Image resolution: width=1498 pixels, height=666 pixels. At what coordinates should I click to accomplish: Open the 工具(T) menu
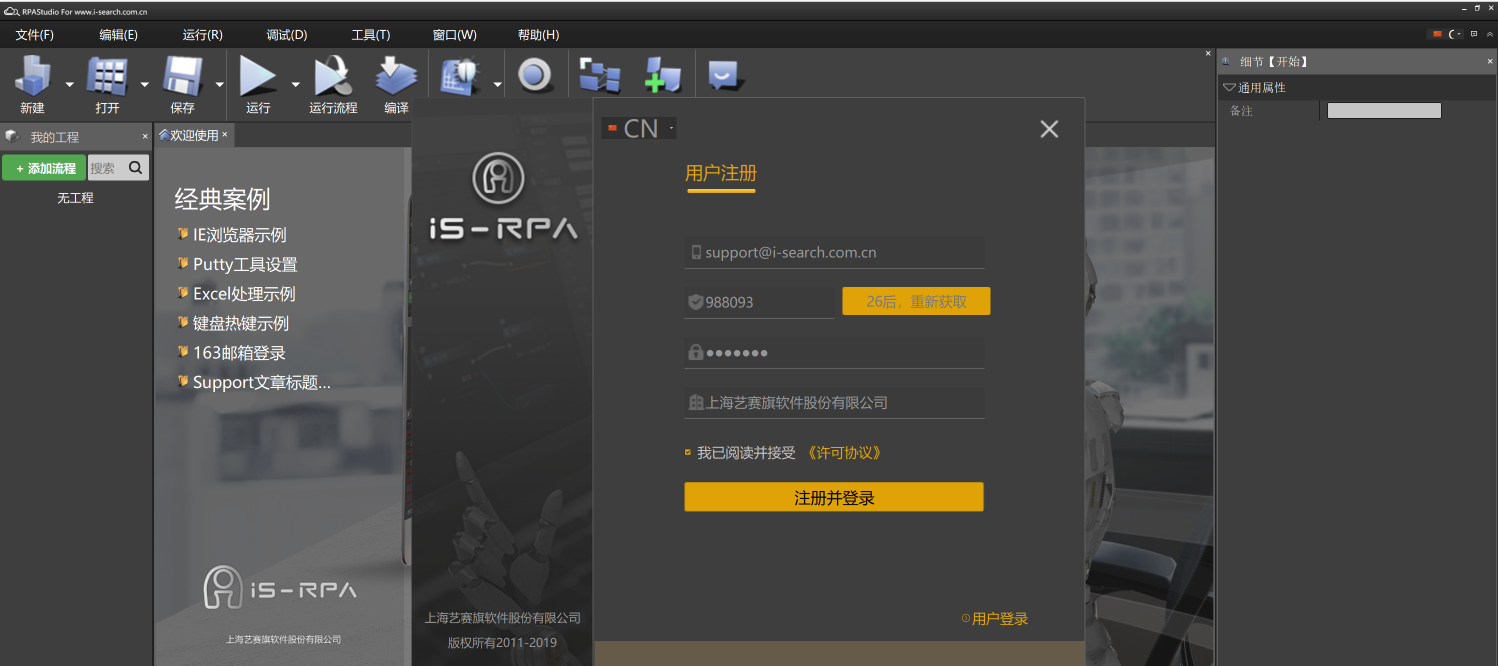coord(370,34)
